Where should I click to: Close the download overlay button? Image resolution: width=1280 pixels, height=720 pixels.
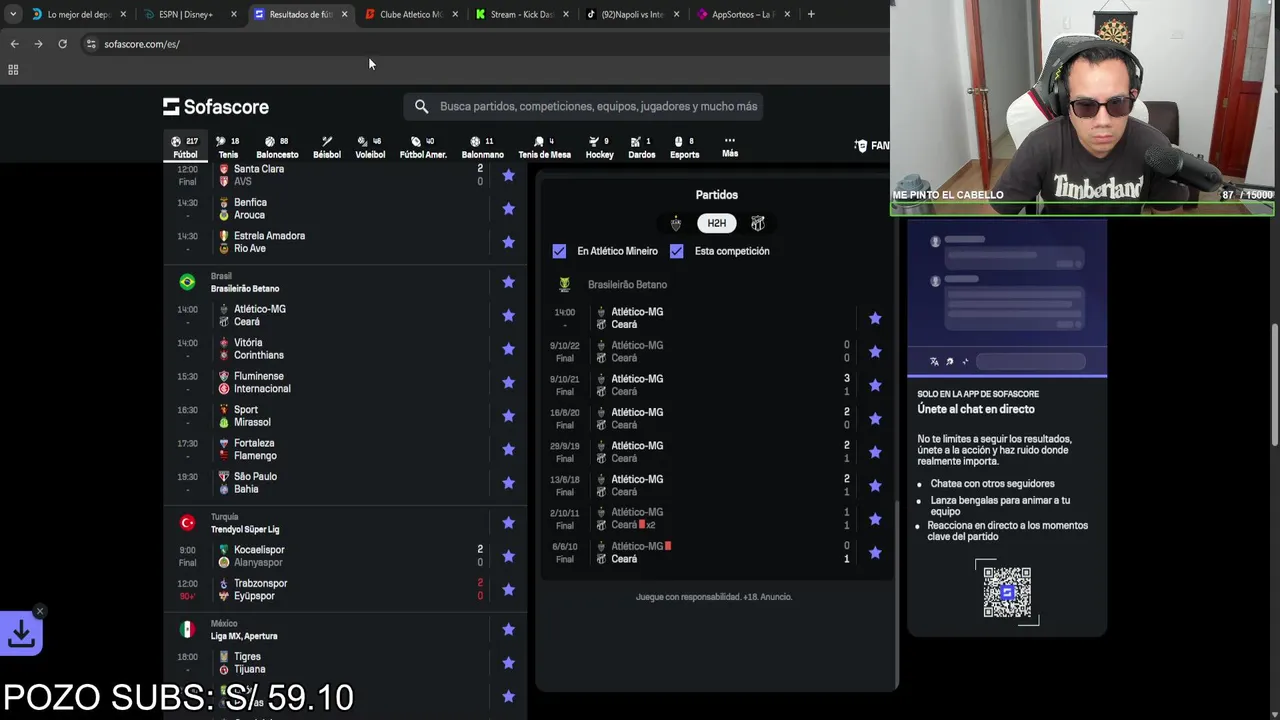pos(39,611)
